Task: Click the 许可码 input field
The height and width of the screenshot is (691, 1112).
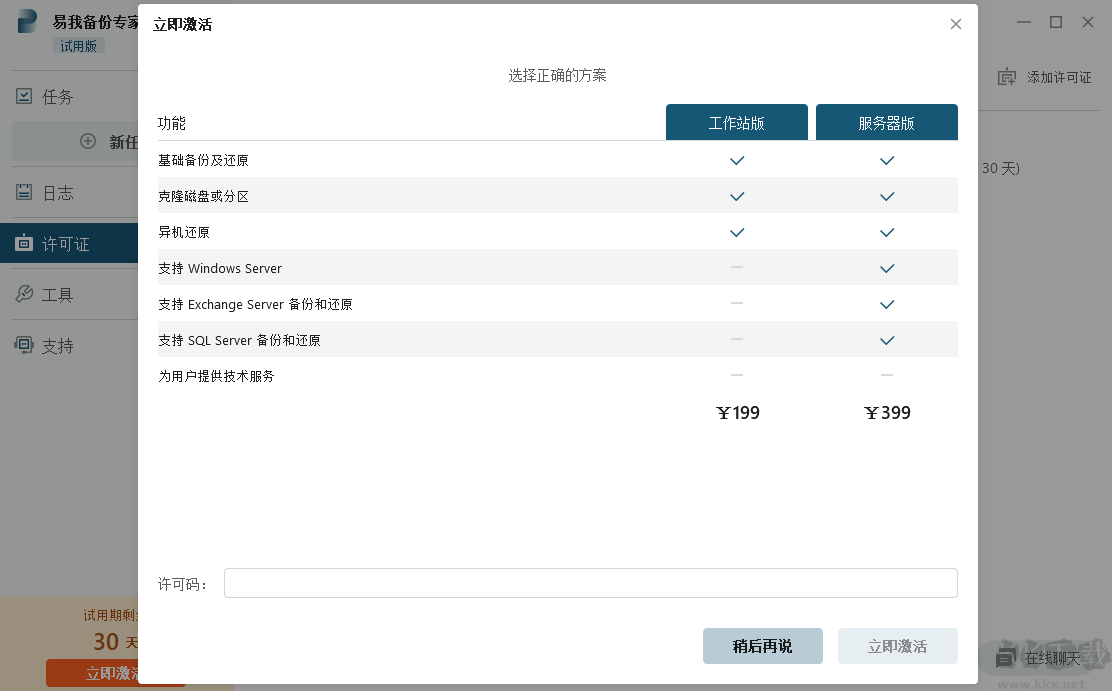Action: tap(591, 583)
